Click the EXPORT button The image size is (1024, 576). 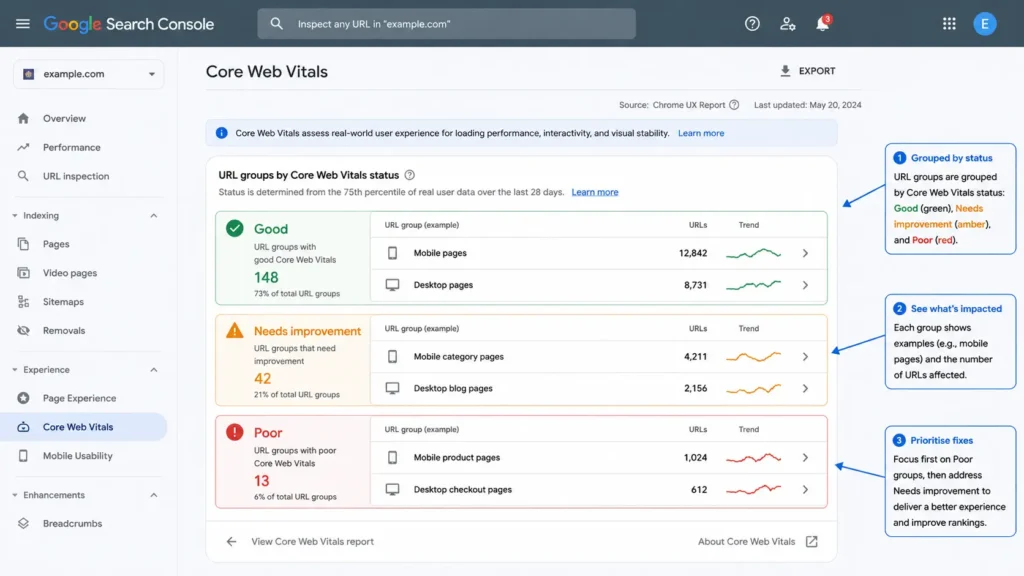[808, 71]
